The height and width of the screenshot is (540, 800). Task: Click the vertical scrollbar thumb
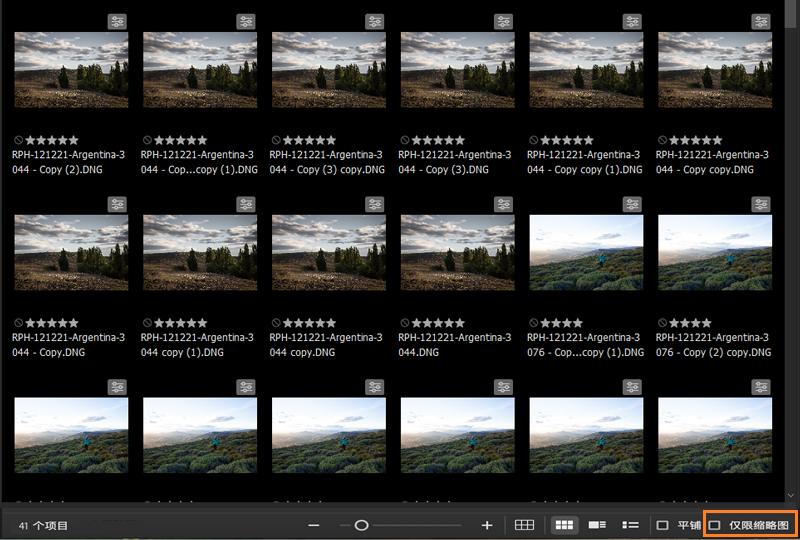coord(790,14)
